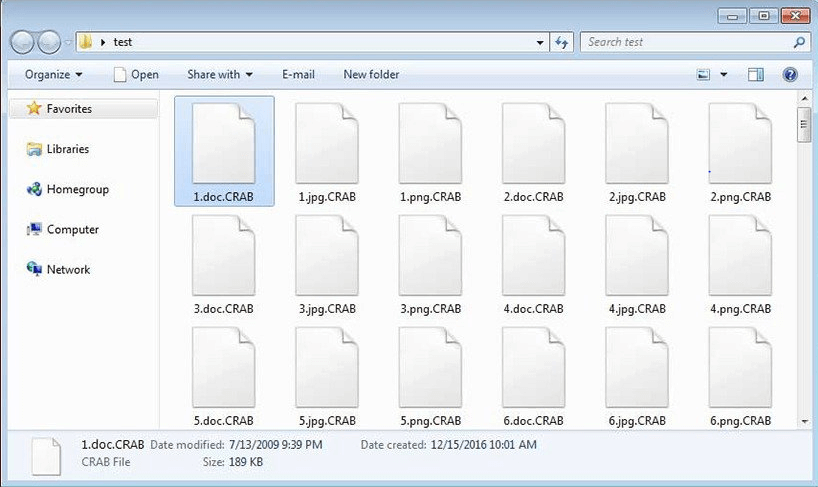Open the Help question mark icon
Viewport: 818px width, 487px height.
coord(790,75)
